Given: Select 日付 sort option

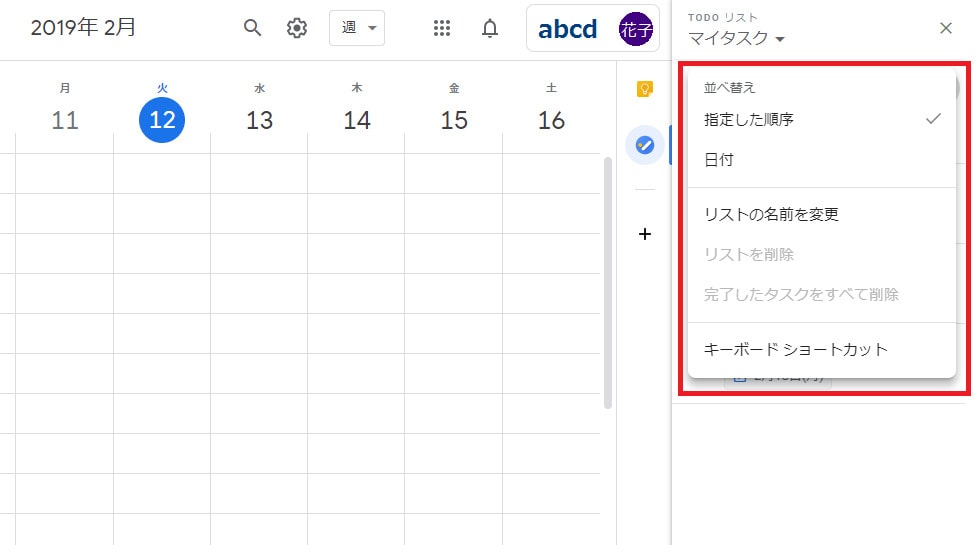Looking at the screenshot, I should (x=719, y=160).
